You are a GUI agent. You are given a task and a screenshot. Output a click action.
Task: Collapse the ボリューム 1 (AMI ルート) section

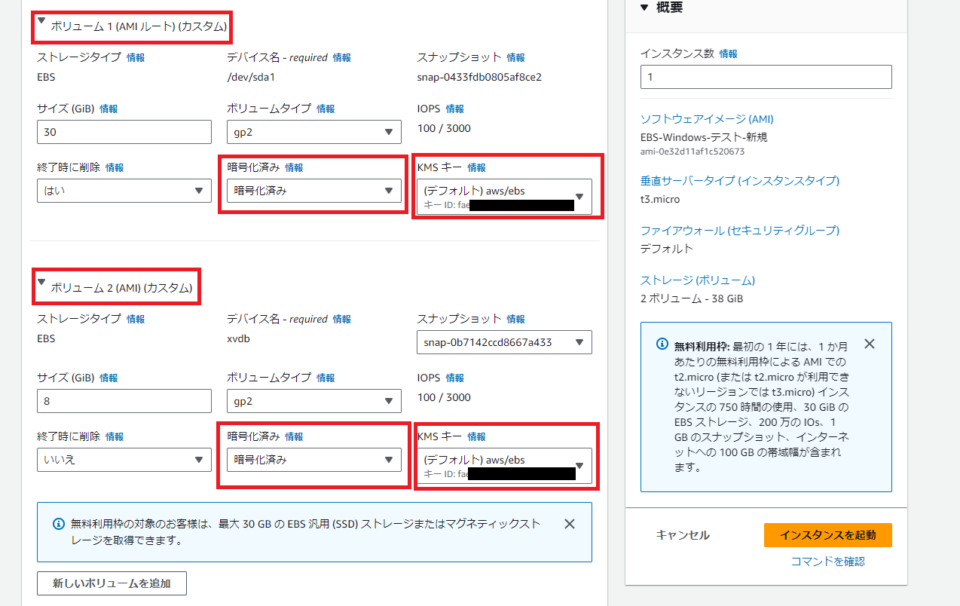coord(42,21)
